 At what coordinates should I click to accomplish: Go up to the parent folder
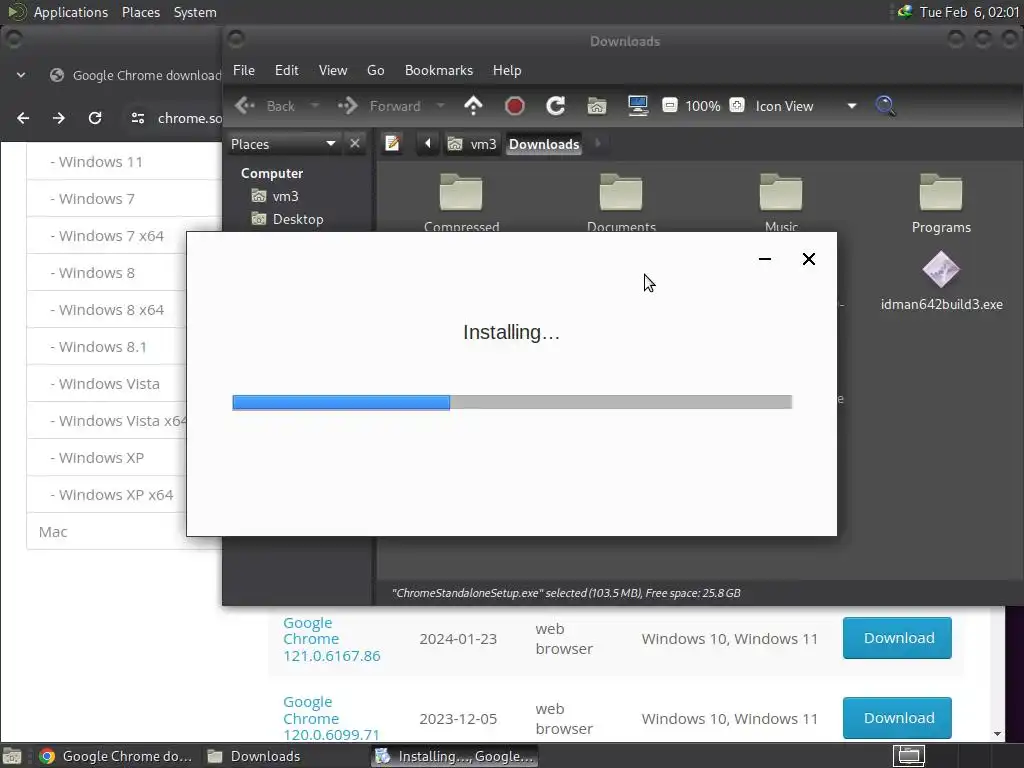click(x=473, y=106)
